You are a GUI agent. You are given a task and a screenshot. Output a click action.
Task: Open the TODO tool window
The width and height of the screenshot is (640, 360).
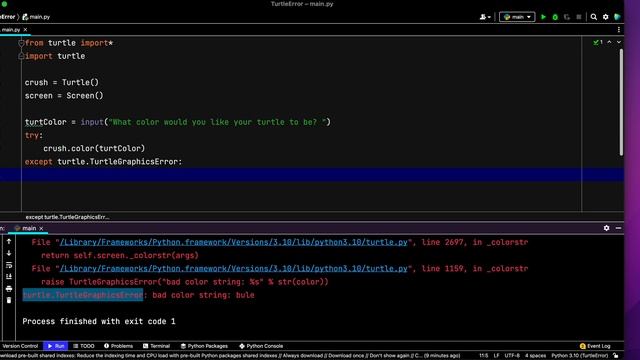[84, 346]
